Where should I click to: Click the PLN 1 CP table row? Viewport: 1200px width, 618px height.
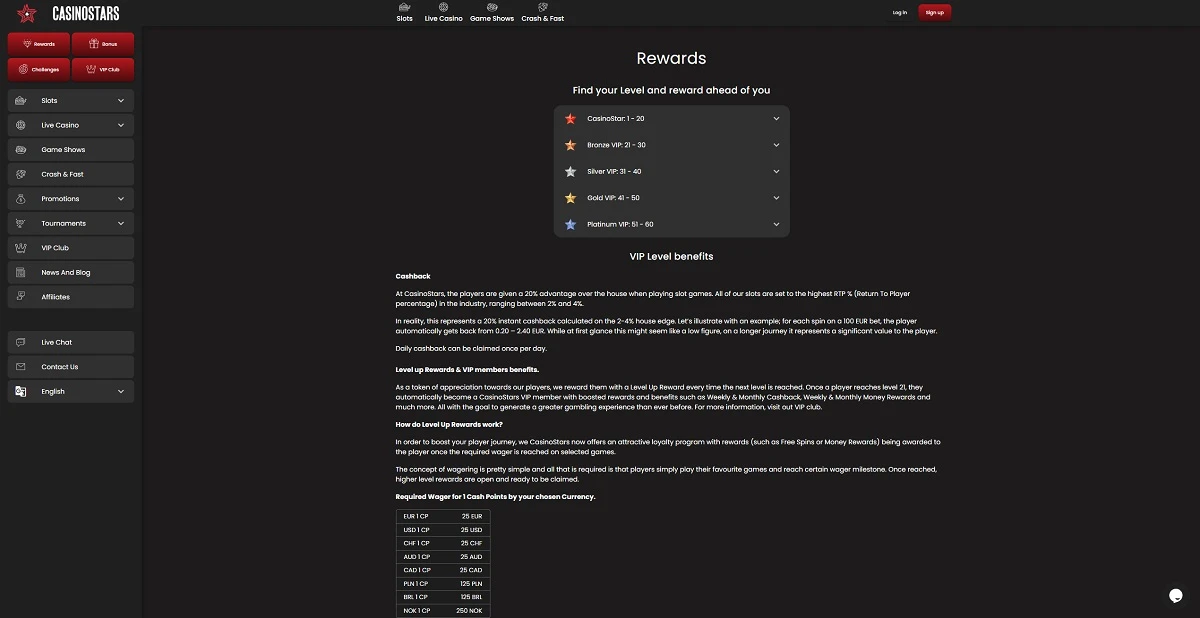[443, 583]
